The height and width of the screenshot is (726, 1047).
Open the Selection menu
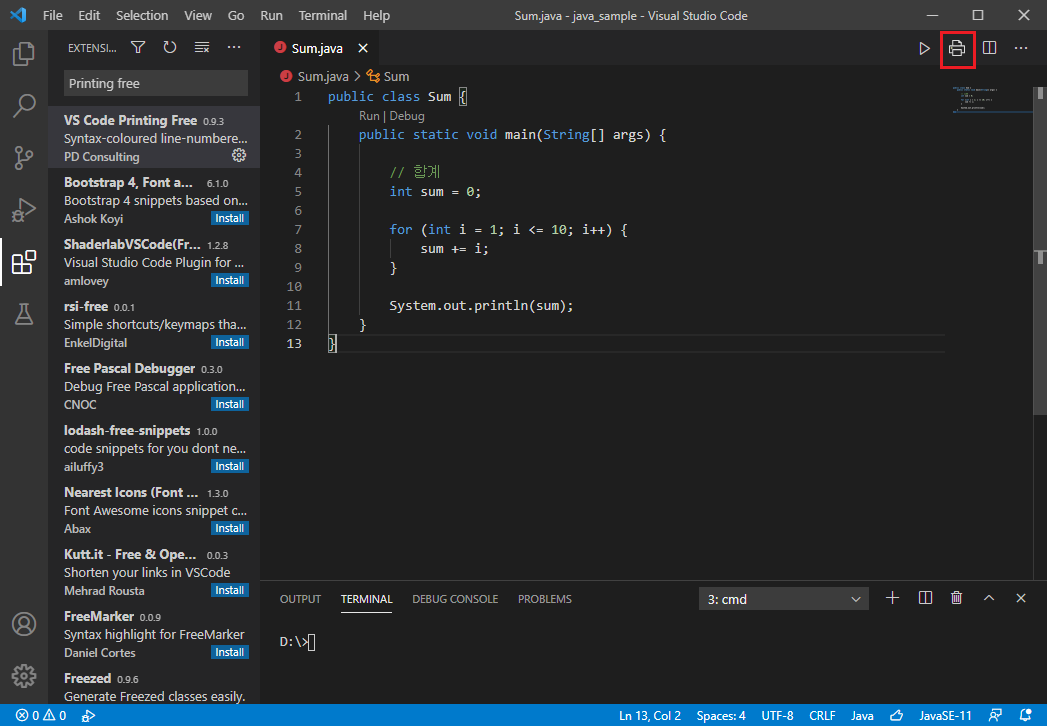tap(142, 15)
